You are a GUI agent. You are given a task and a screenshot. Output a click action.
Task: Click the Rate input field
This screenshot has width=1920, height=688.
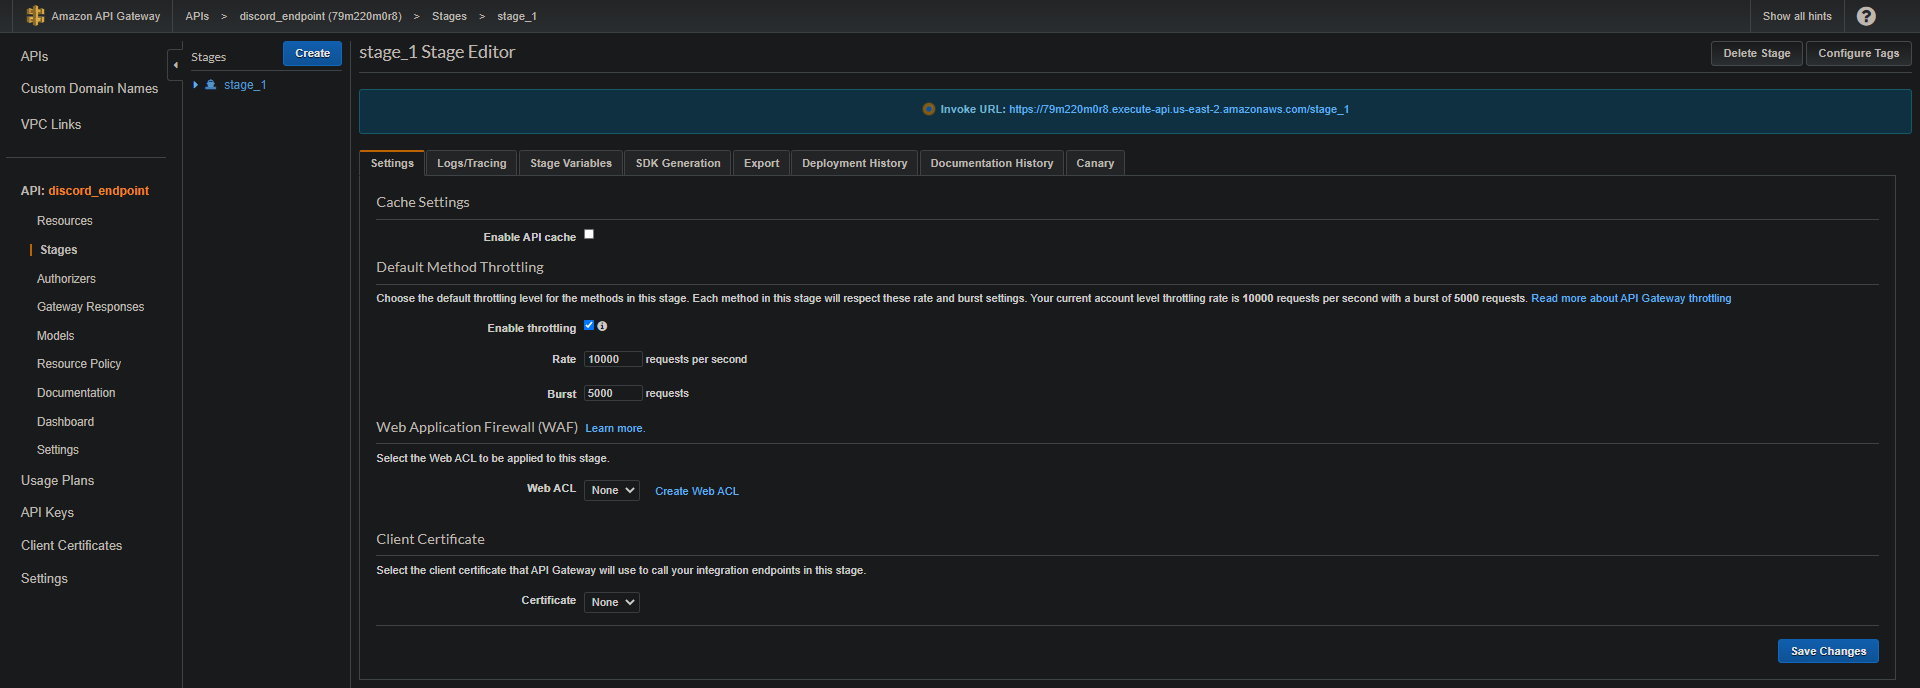pos(613,359)
